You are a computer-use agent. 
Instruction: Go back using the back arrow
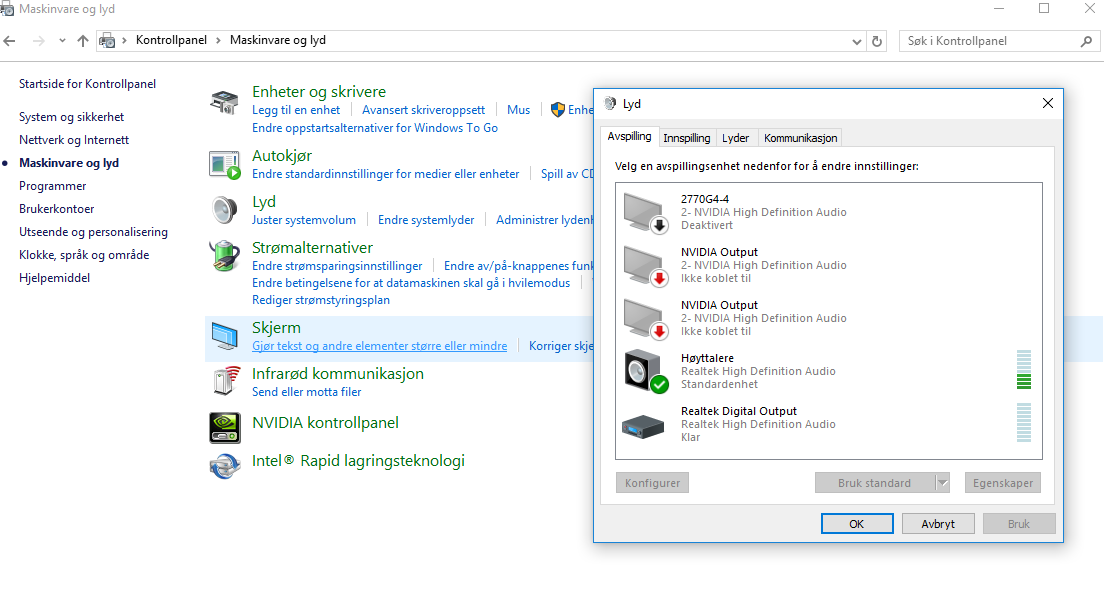[x=10, y=41]
